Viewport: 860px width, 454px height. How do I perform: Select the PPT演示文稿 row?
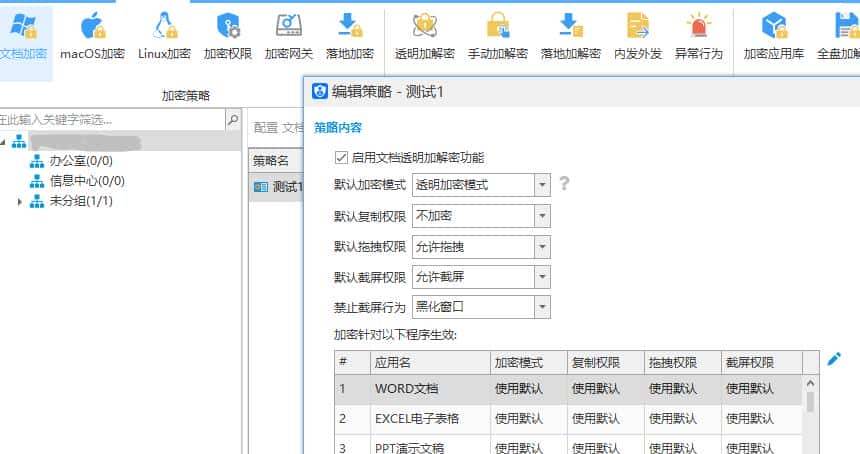pos(569,447)
